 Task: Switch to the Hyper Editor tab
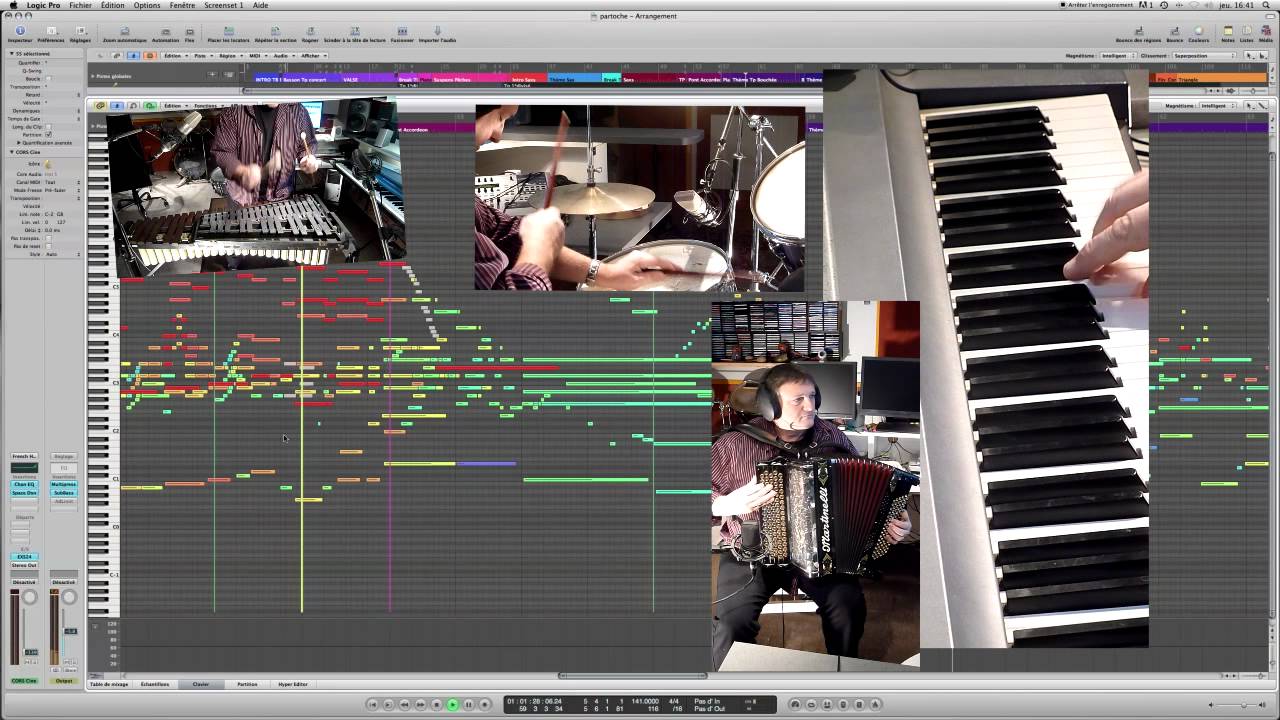click(293, 684)
